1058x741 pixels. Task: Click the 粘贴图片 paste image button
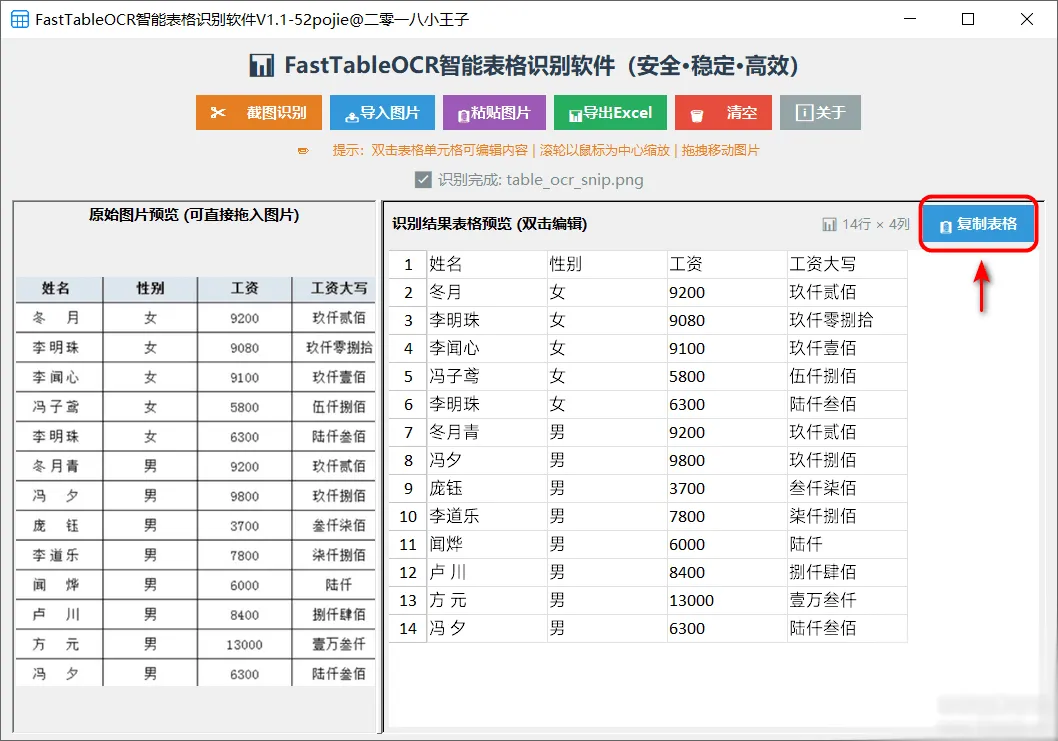coord(494,113)
